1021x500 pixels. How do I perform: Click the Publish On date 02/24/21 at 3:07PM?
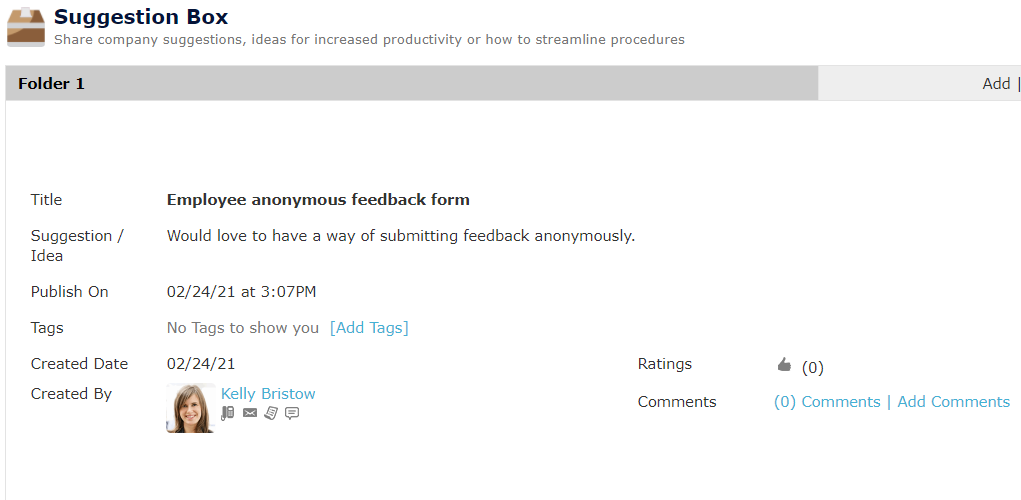[x=242, y=292]
